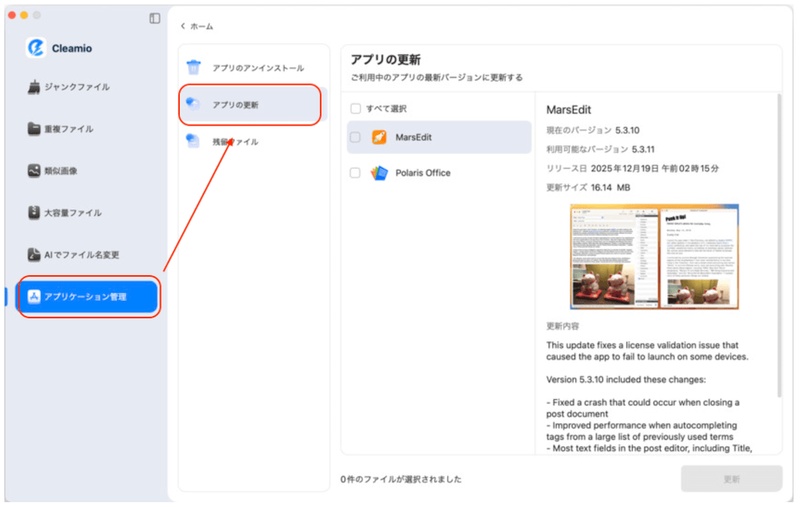Click the similar images icon

(x=34, y=170)
